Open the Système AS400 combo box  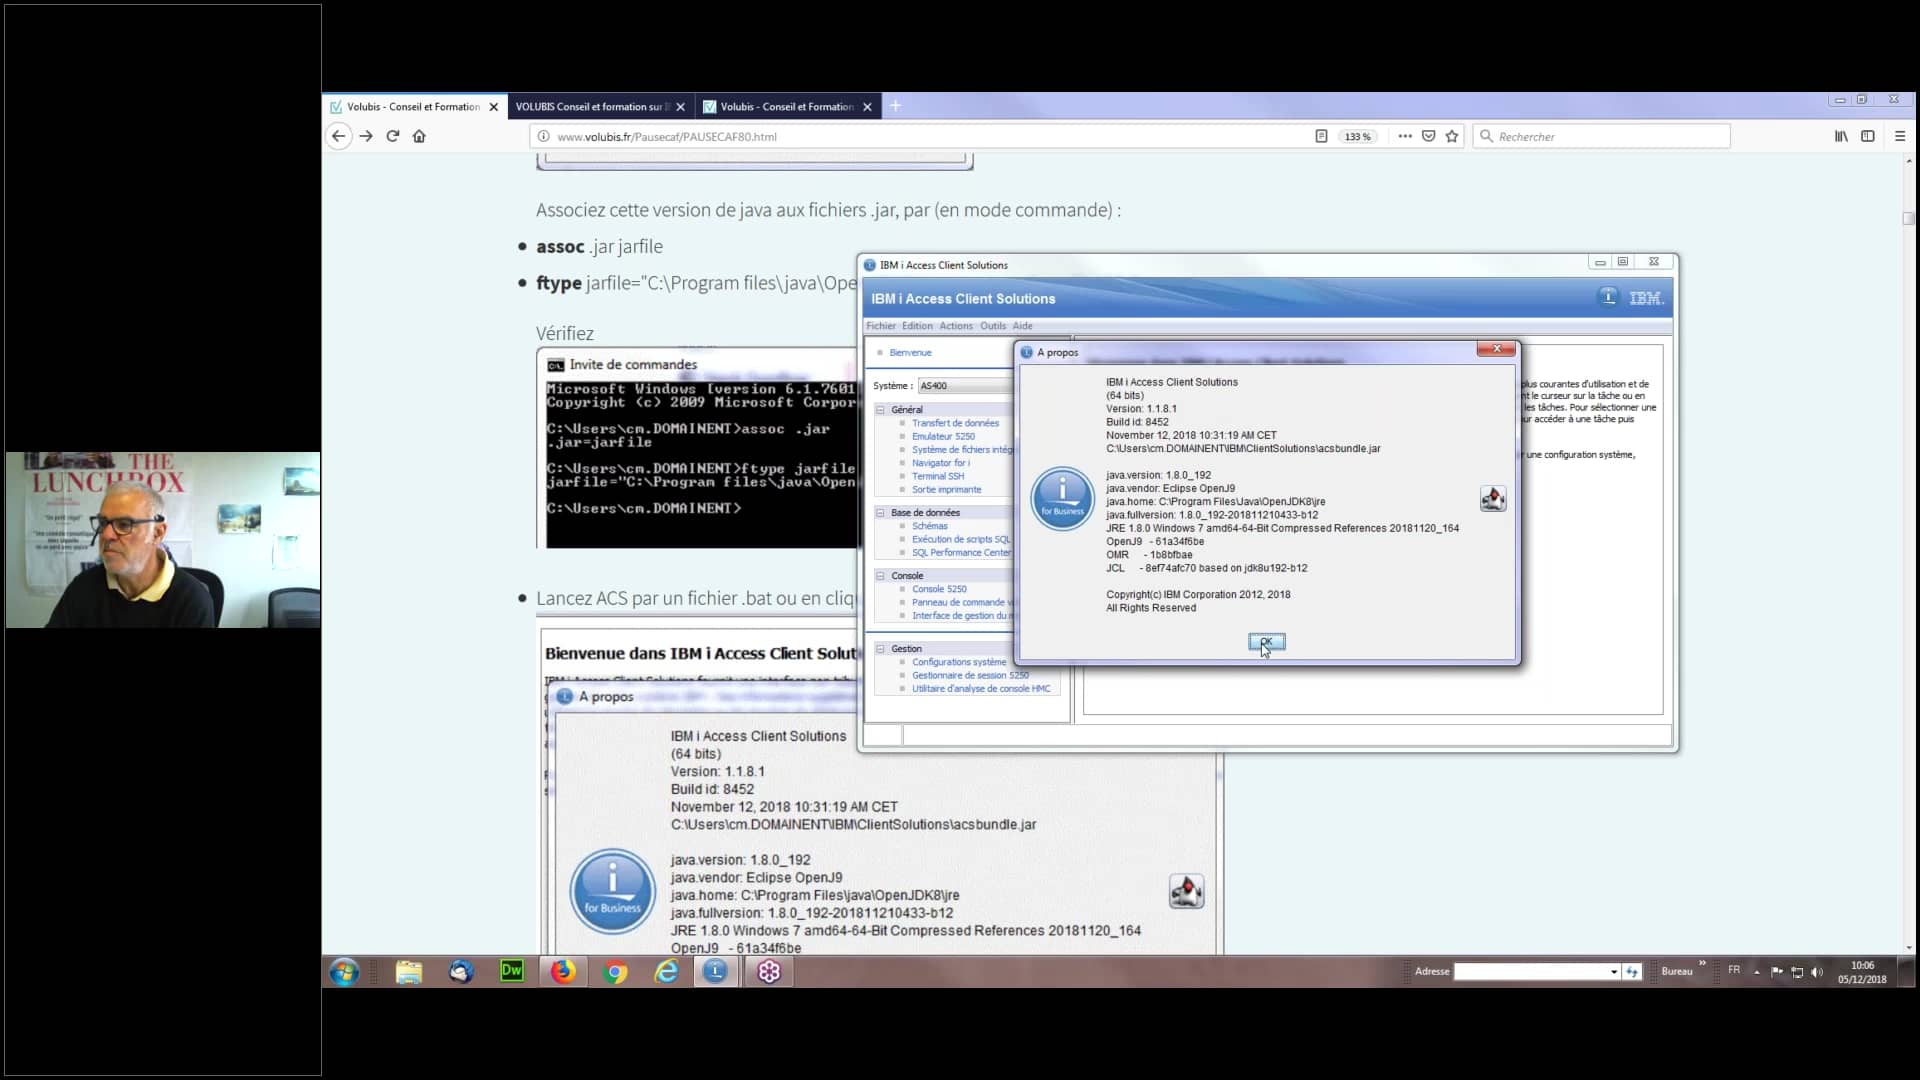pos(965,386)
